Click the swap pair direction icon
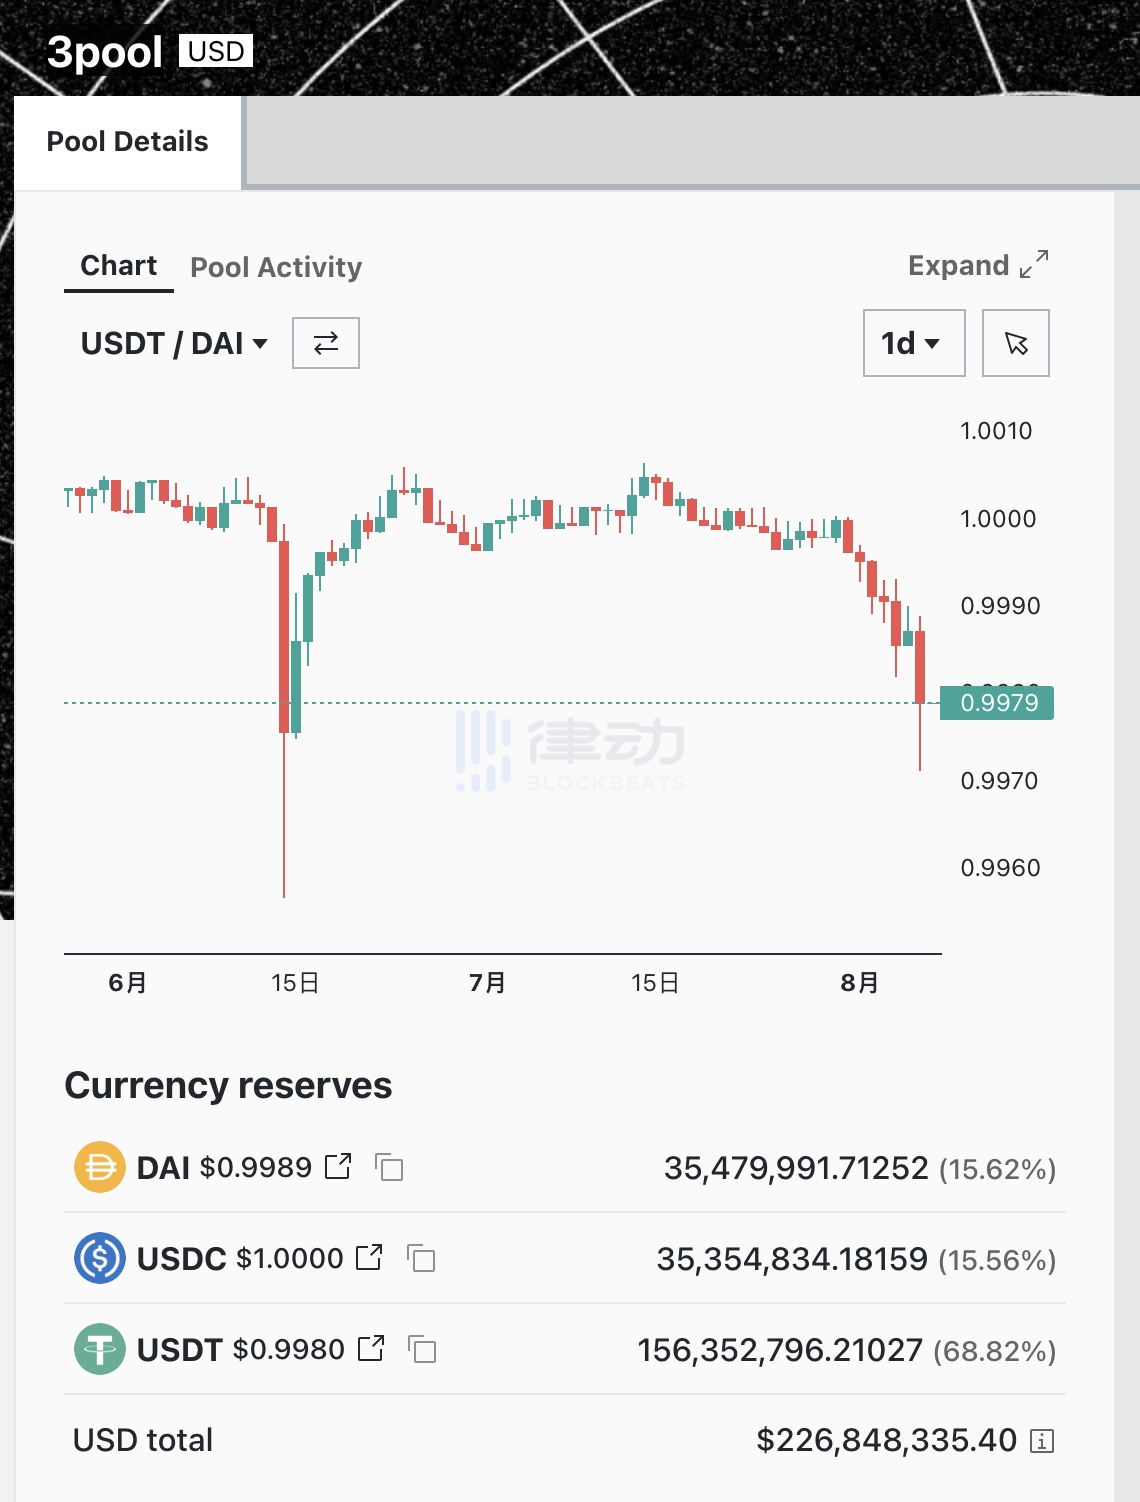Image resolution: width=1140 pixels, height=1502 pixels. click(x=326, y=343)
